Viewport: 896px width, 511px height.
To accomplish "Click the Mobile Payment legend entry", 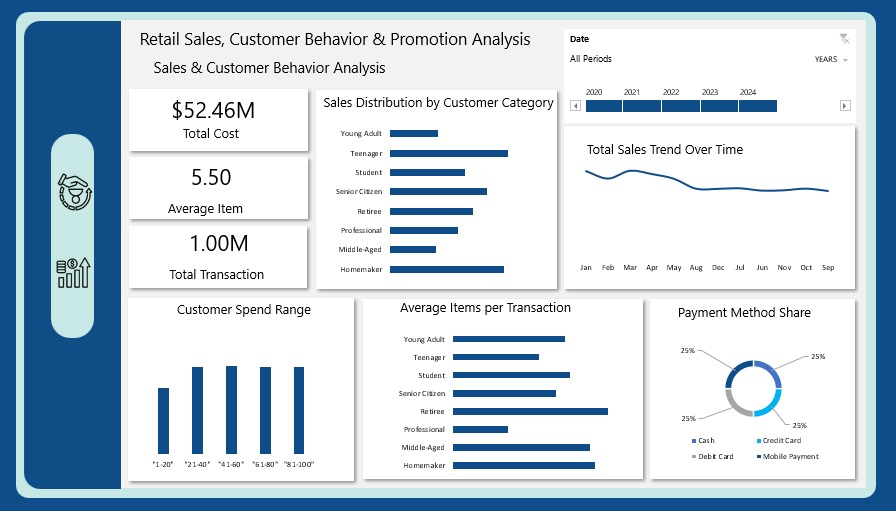I will coord(787,457).
